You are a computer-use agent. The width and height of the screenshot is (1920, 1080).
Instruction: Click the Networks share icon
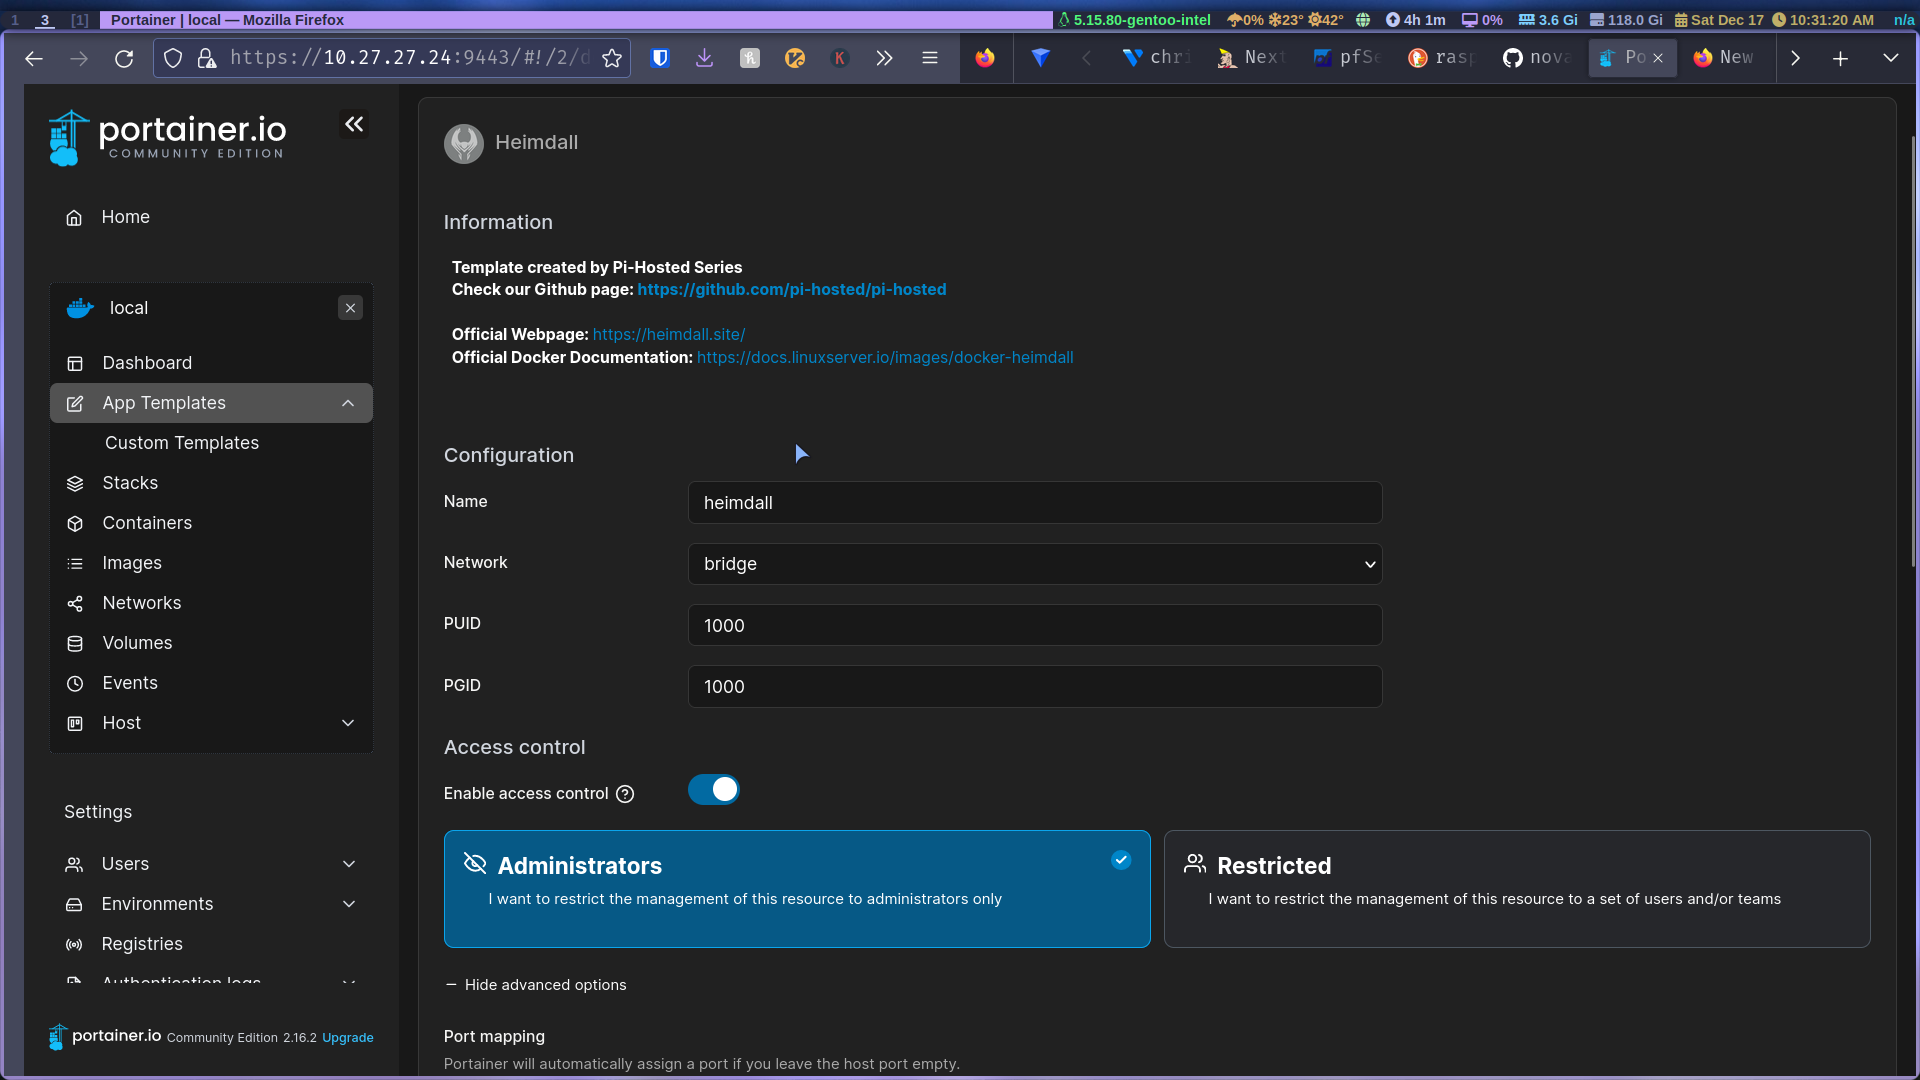[75, 604]
